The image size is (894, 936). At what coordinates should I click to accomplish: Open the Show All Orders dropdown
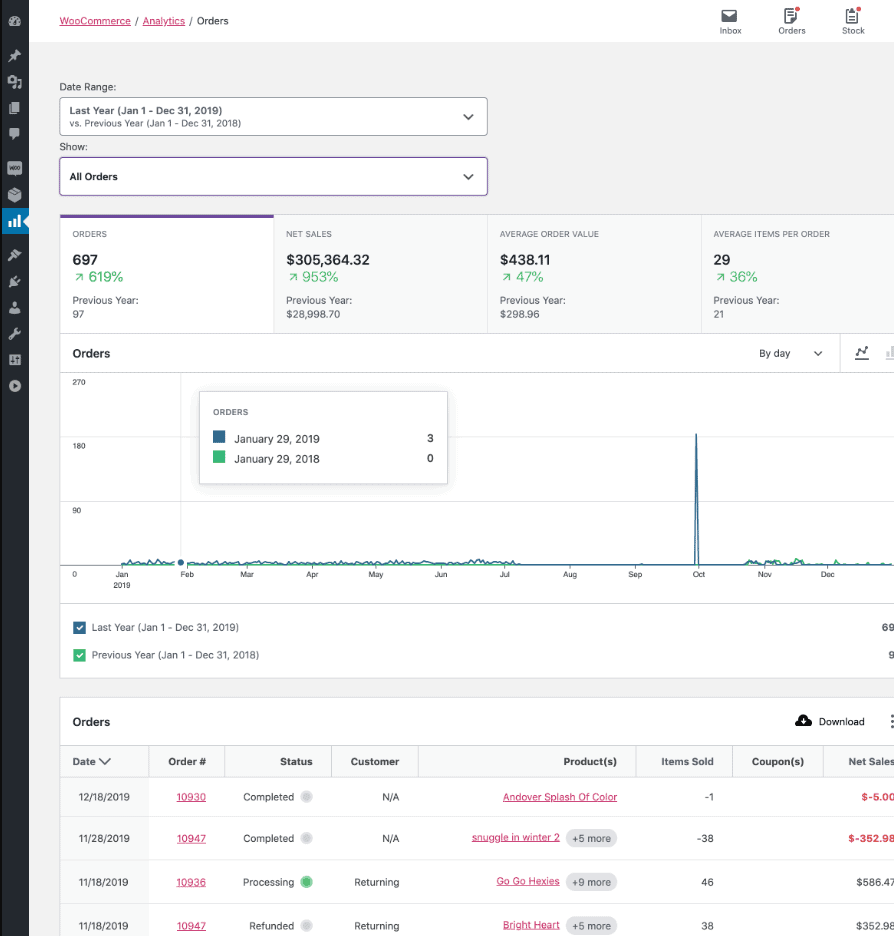pyautogui.click(x=273, y=176)
